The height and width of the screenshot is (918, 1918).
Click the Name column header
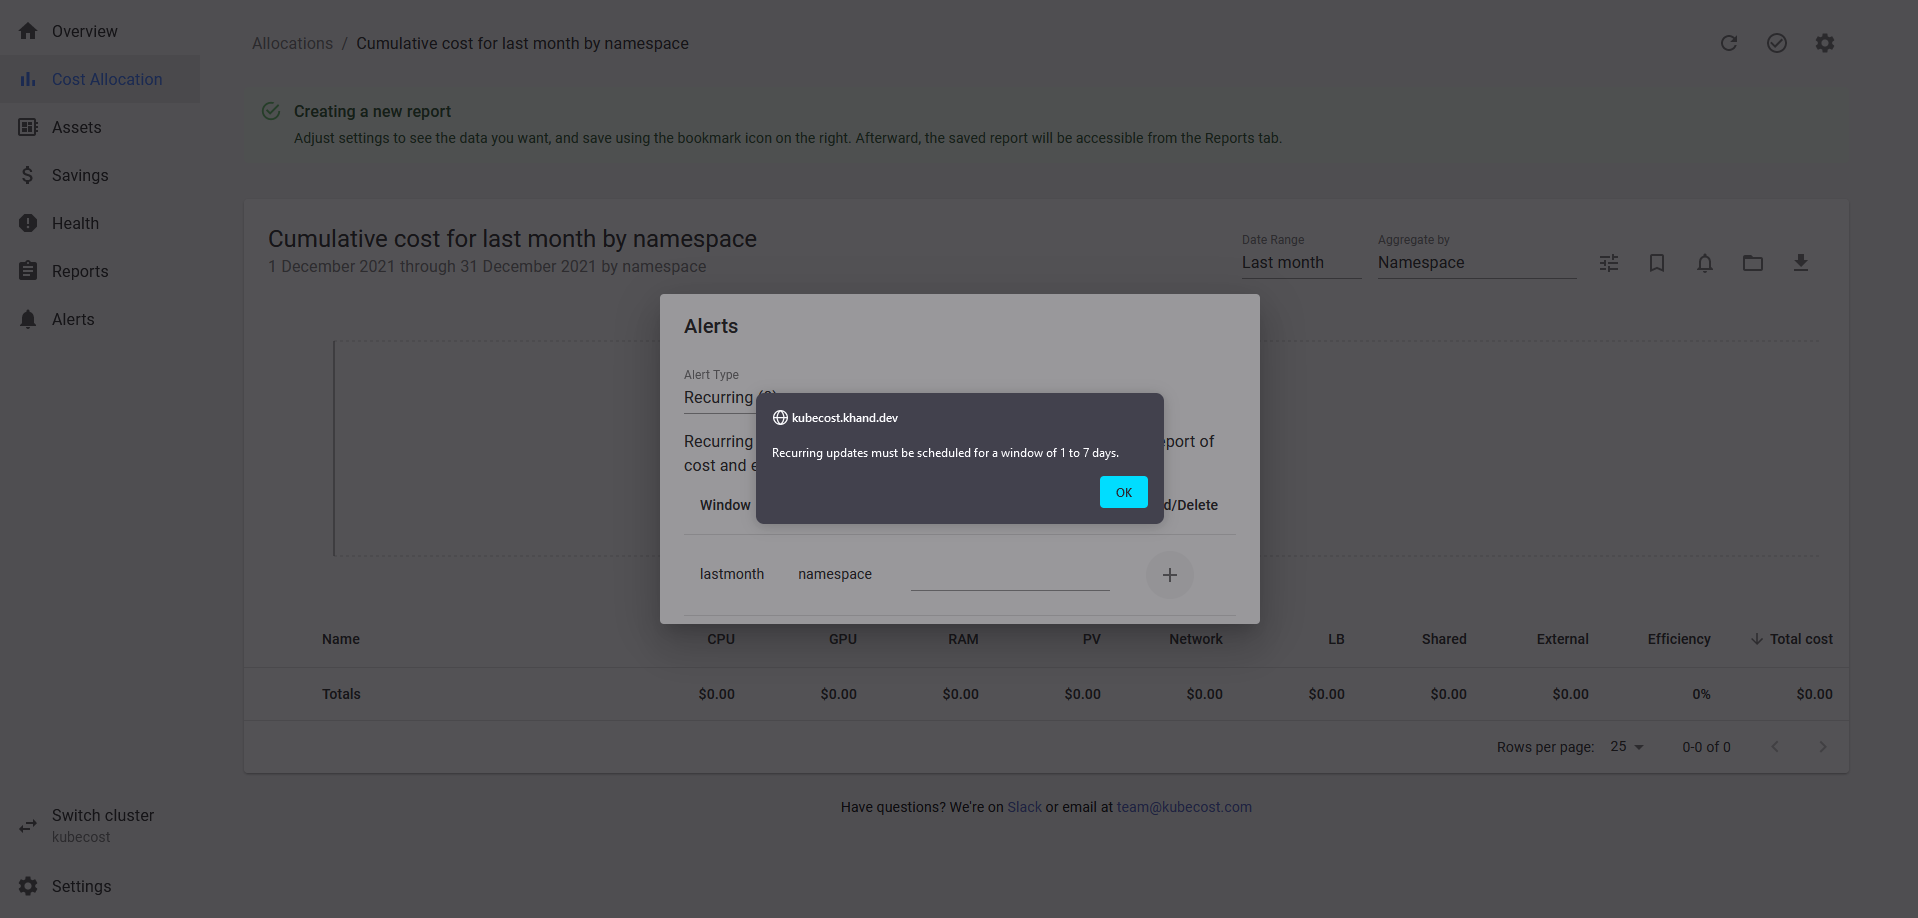point(341,639)
